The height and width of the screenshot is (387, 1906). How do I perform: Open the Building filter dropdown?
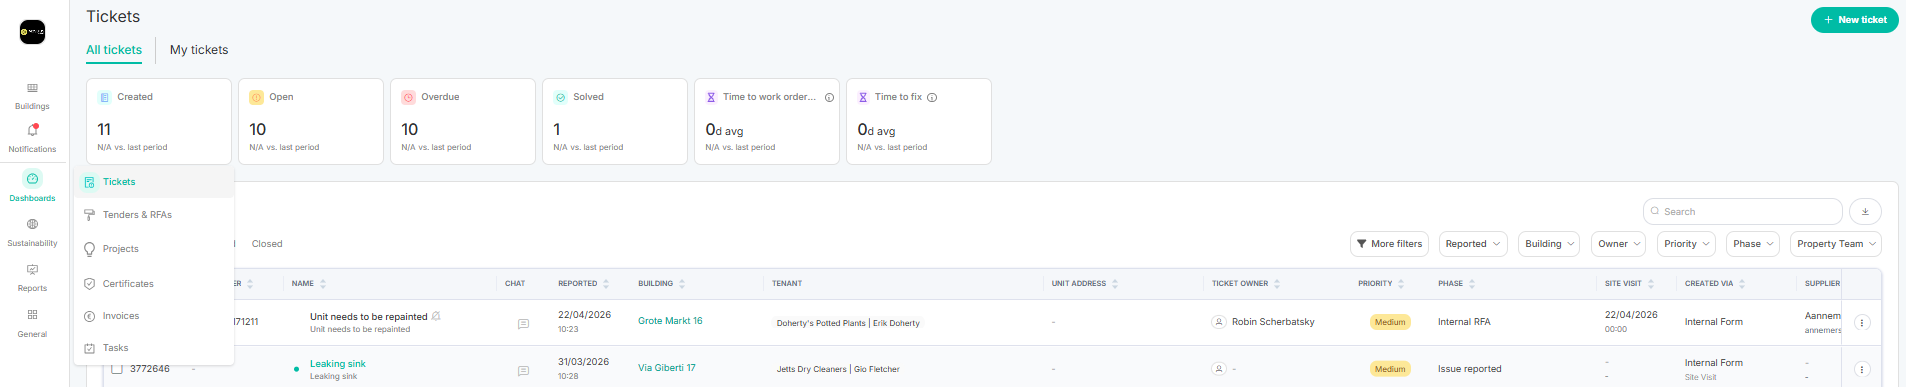tap(1549, 244)
